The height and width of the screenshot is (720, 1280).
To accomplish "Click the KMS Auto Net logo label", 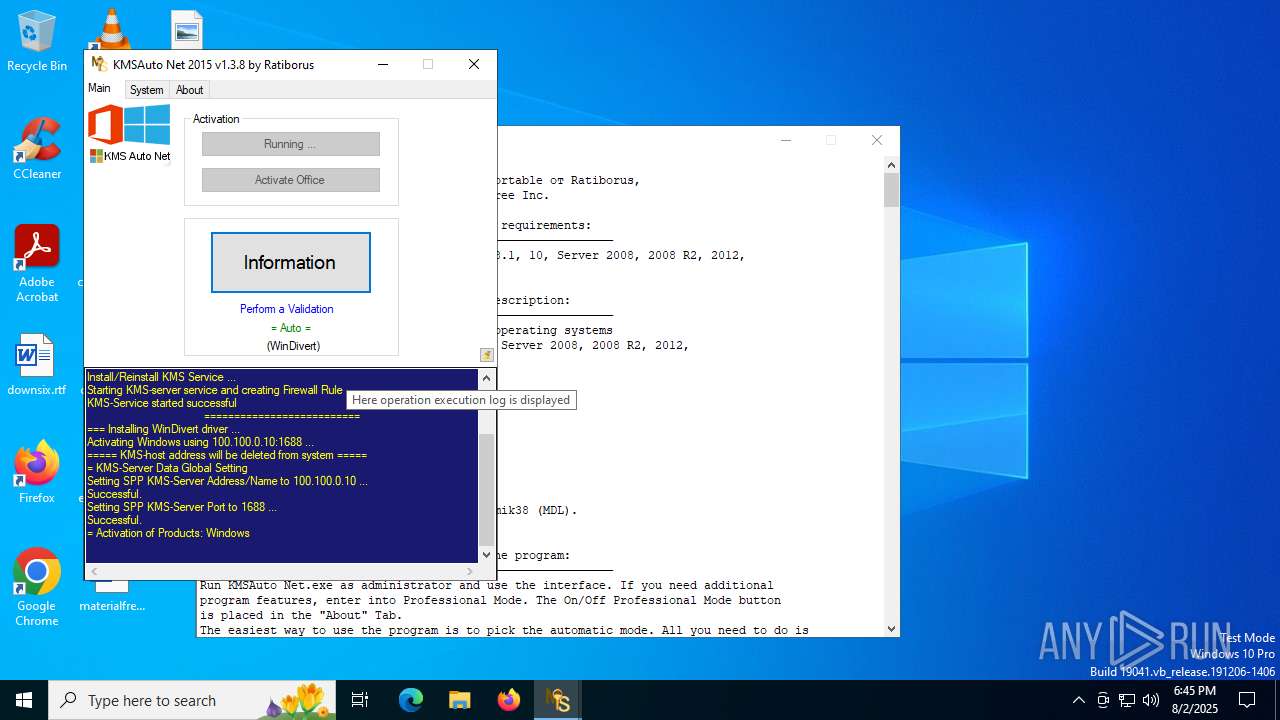I will [x=130, y=156].
